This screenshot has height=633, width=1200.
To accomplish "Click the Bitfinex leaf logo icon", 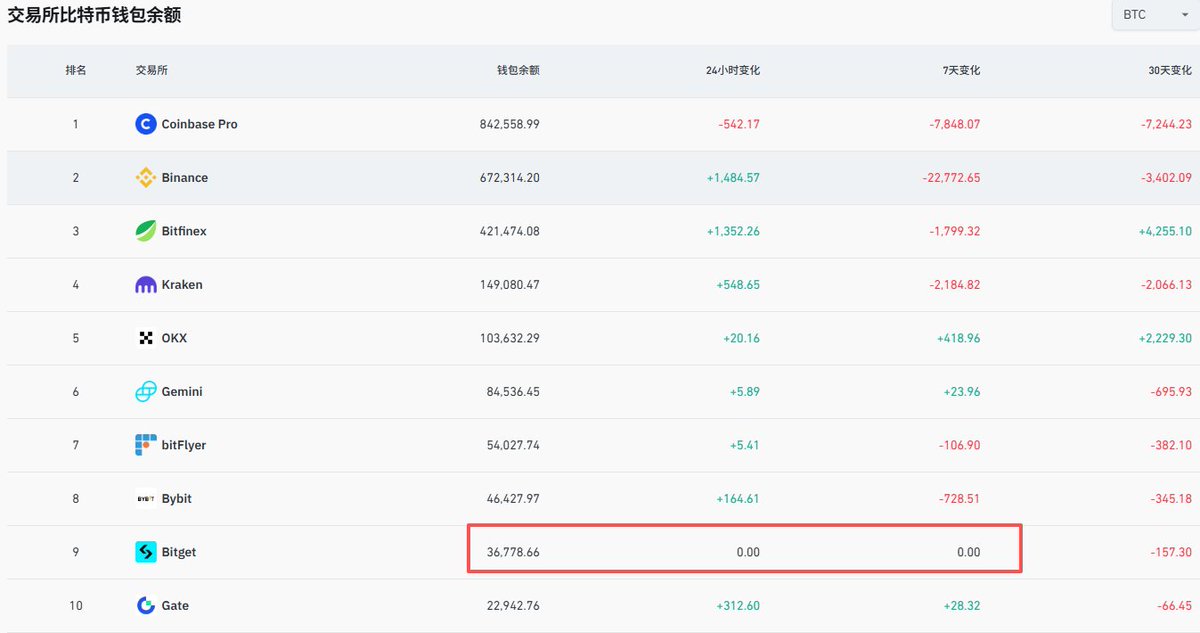I will (x=146, y=231).
